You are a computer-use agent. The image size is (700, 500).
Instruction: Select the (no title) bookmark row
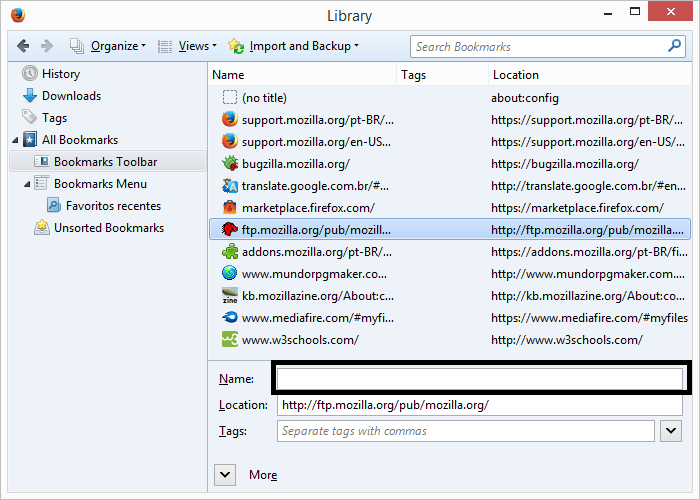tap(450, 98)
